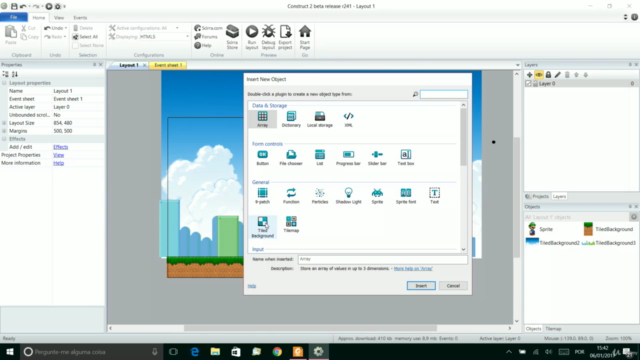Choose the Slider bar plugin
Screen dimensions: 640x360
click(x=377, y=157)
